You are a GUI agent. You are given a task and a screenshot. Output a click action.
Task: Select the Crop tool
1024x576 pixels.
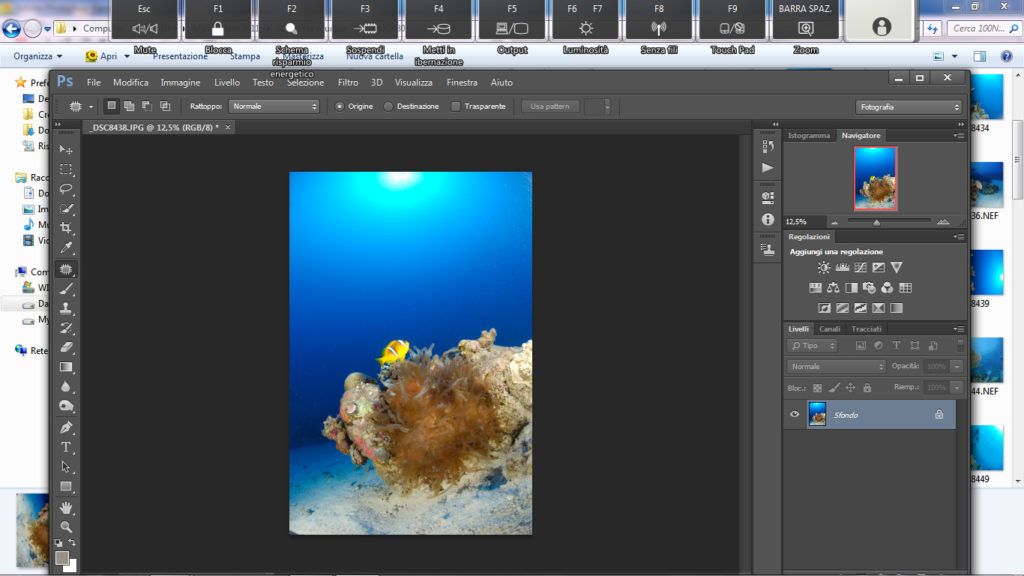66,228
